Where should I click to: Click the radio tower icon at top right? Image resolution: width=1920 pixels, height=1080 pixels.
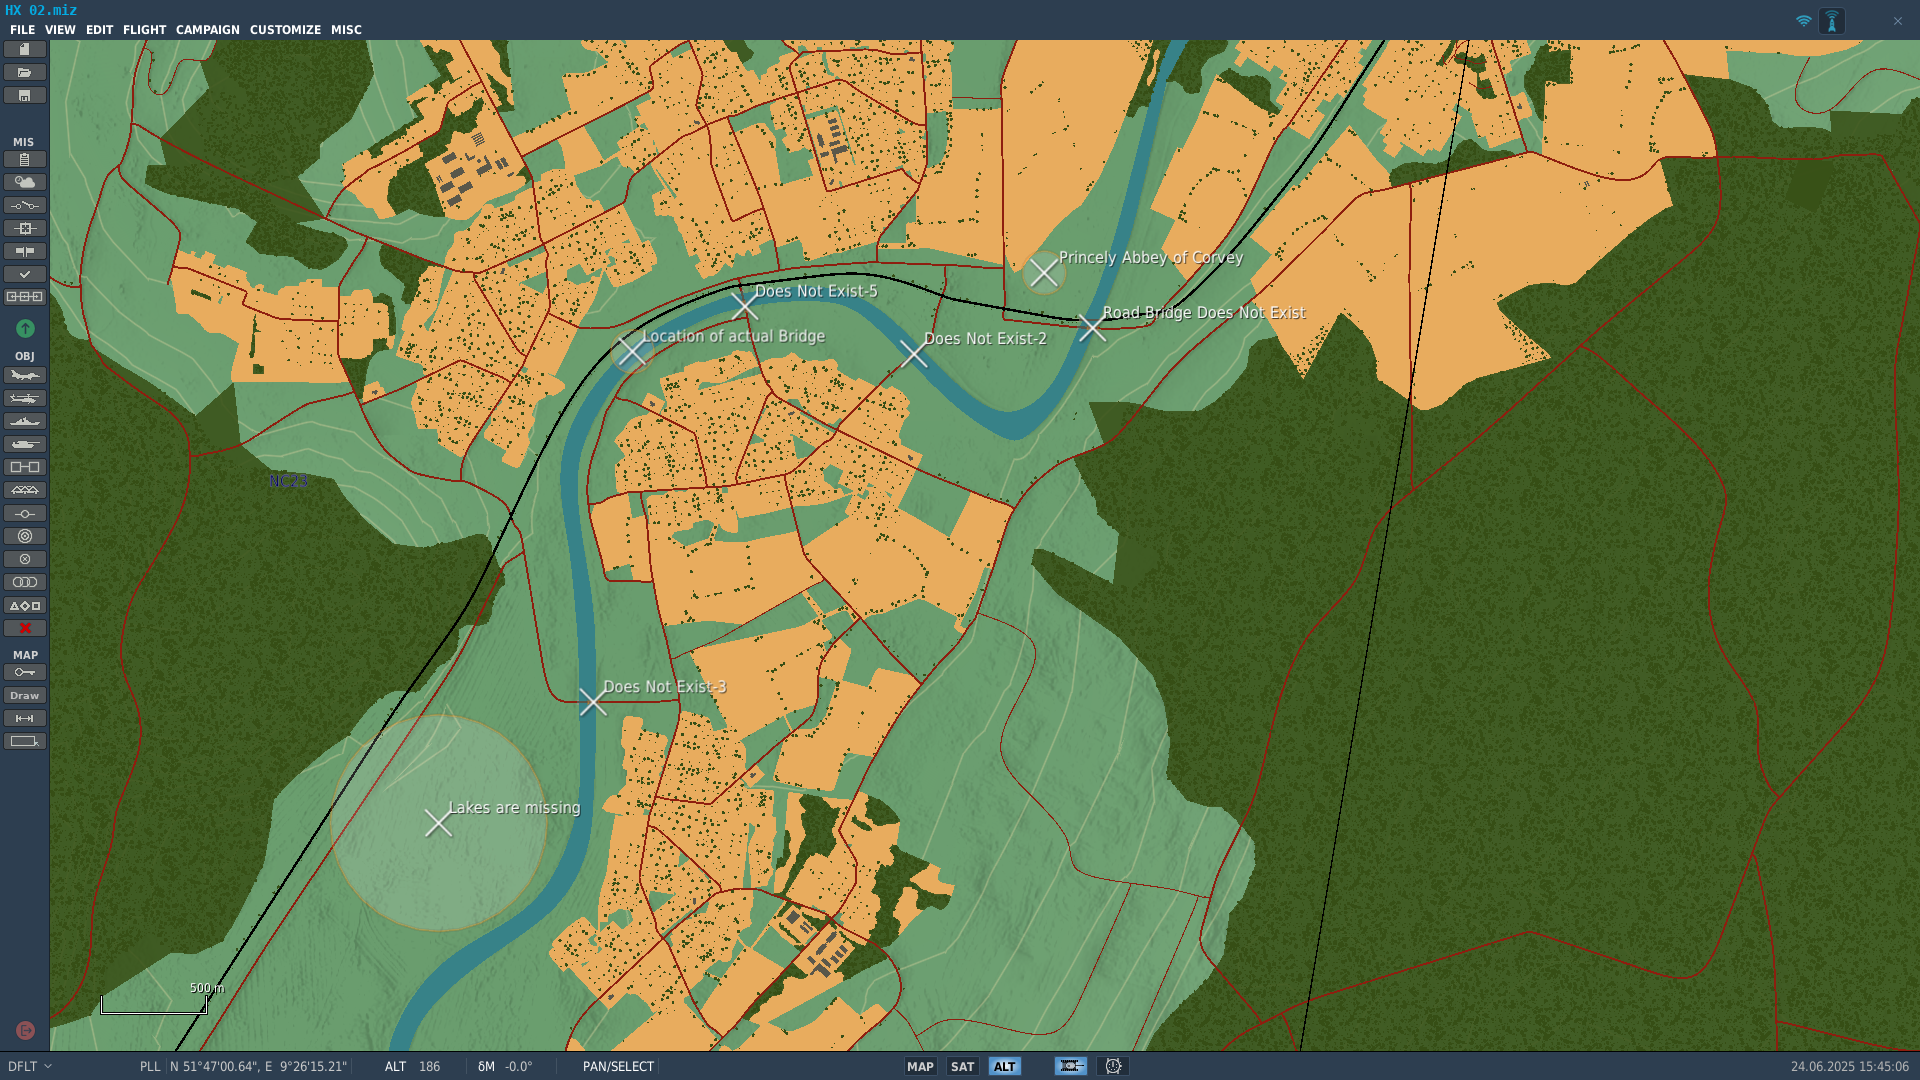tap(1832, 21)
